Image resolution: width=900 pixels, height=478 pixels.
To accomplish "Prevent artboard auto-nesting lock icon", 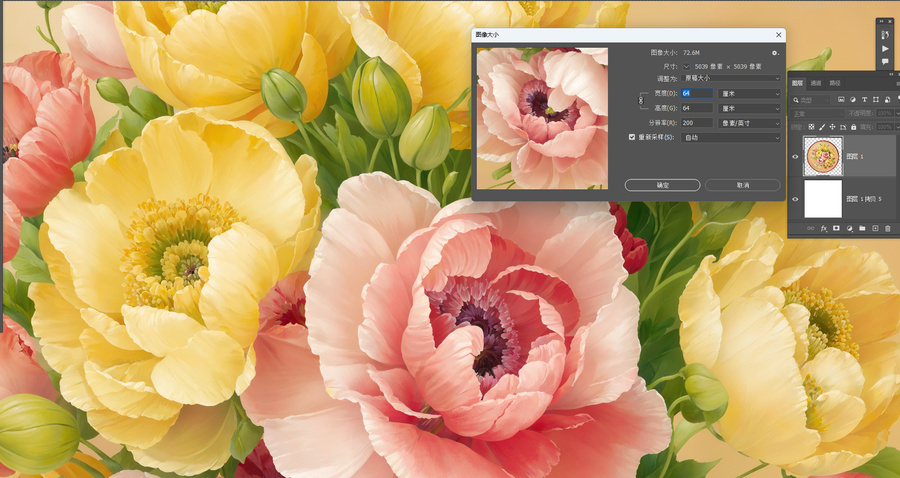I will click(843, 127).
